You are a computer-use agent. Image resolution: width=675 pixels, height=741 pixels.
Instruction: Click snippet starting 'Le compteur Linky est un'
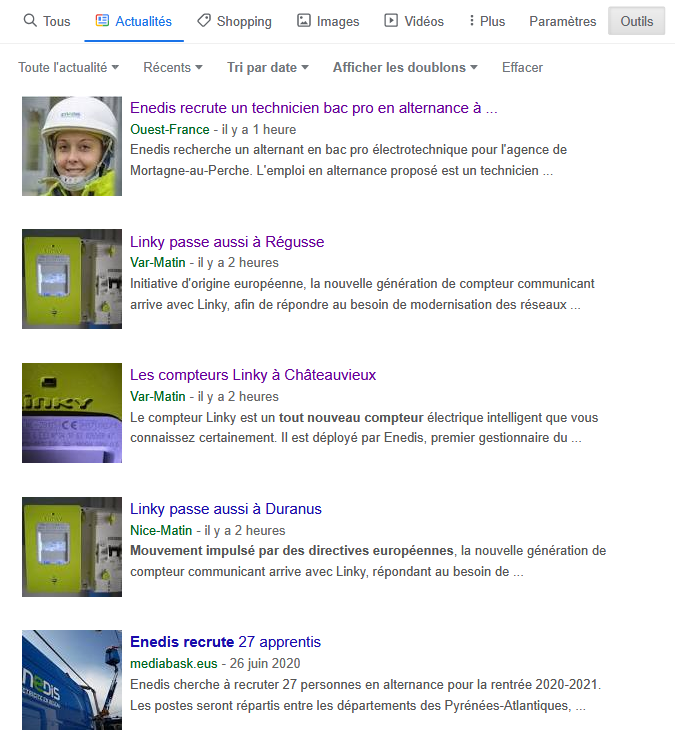[364, 428]
